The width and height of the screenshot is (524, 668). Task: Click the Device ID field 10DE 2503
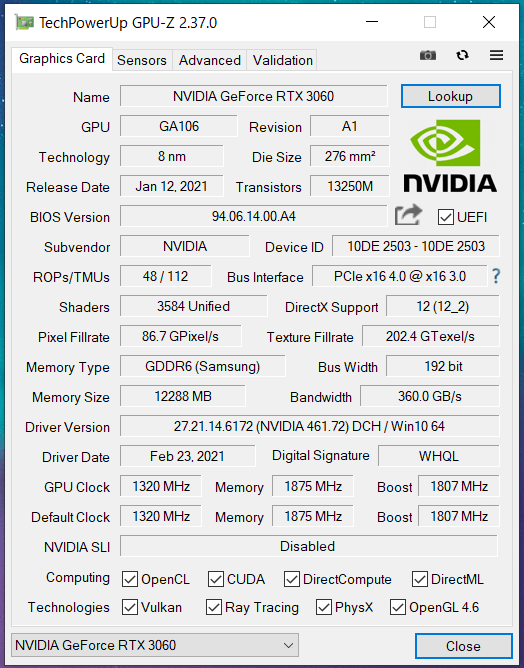(x=415, y=246)
